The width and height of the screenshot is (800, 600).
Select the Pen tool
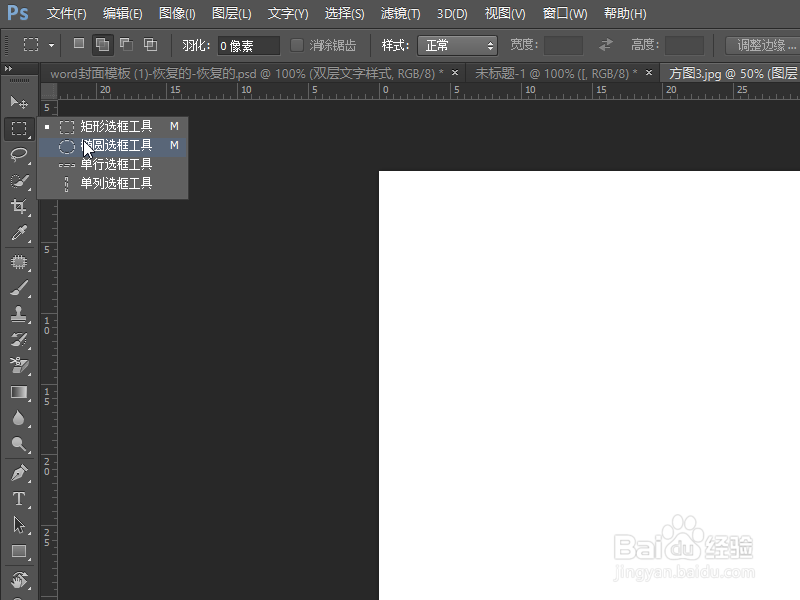pyautogui.click(x=19, y=473)
